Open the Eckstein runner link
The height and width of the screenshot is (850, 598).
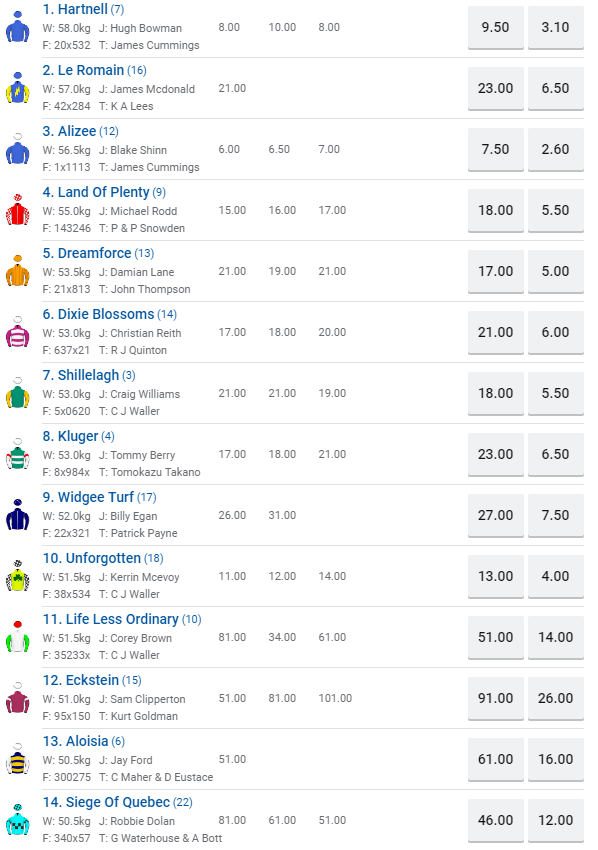[x=80, y=680]
